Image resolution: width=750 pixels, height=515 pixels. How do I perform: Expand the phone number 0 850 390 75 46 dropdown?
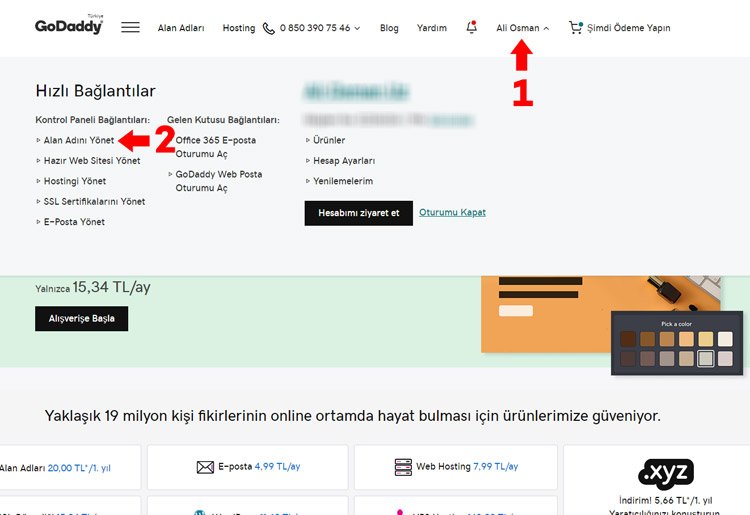pos(320,28)
